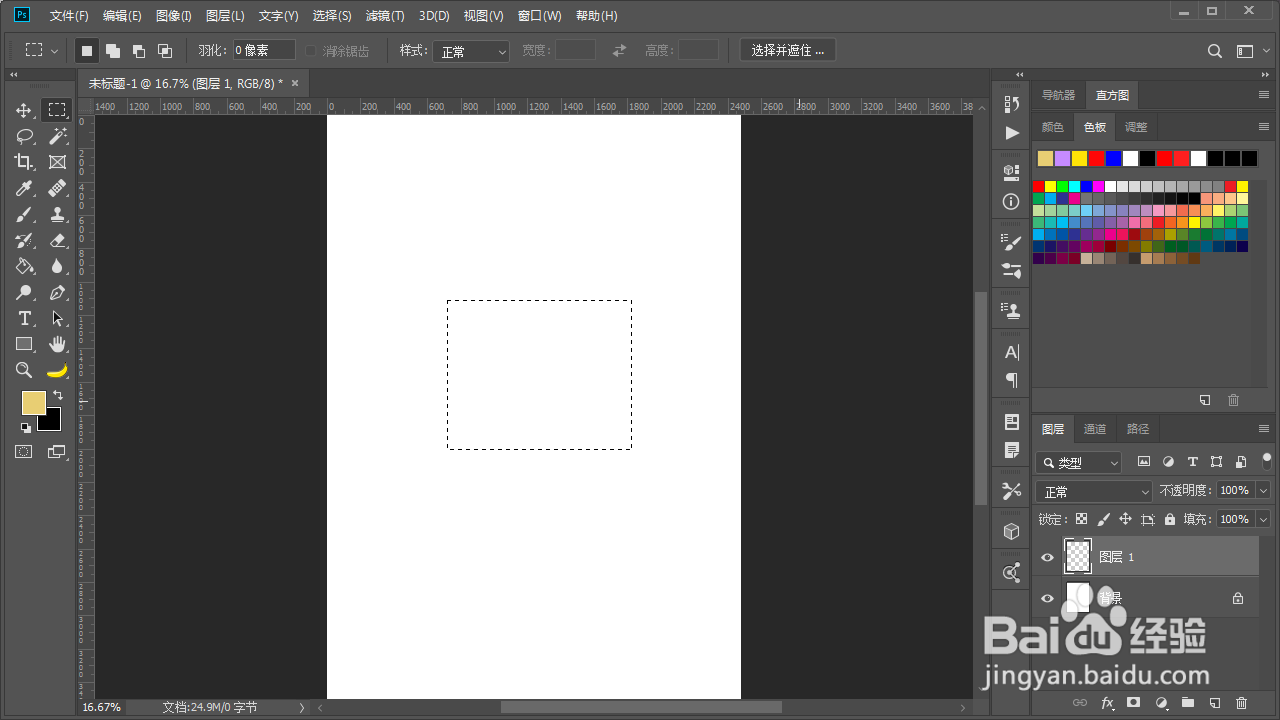This screenshot has height=720, width=1280.
Task: Create a new layer group folder
Action: coord(1188,703)
